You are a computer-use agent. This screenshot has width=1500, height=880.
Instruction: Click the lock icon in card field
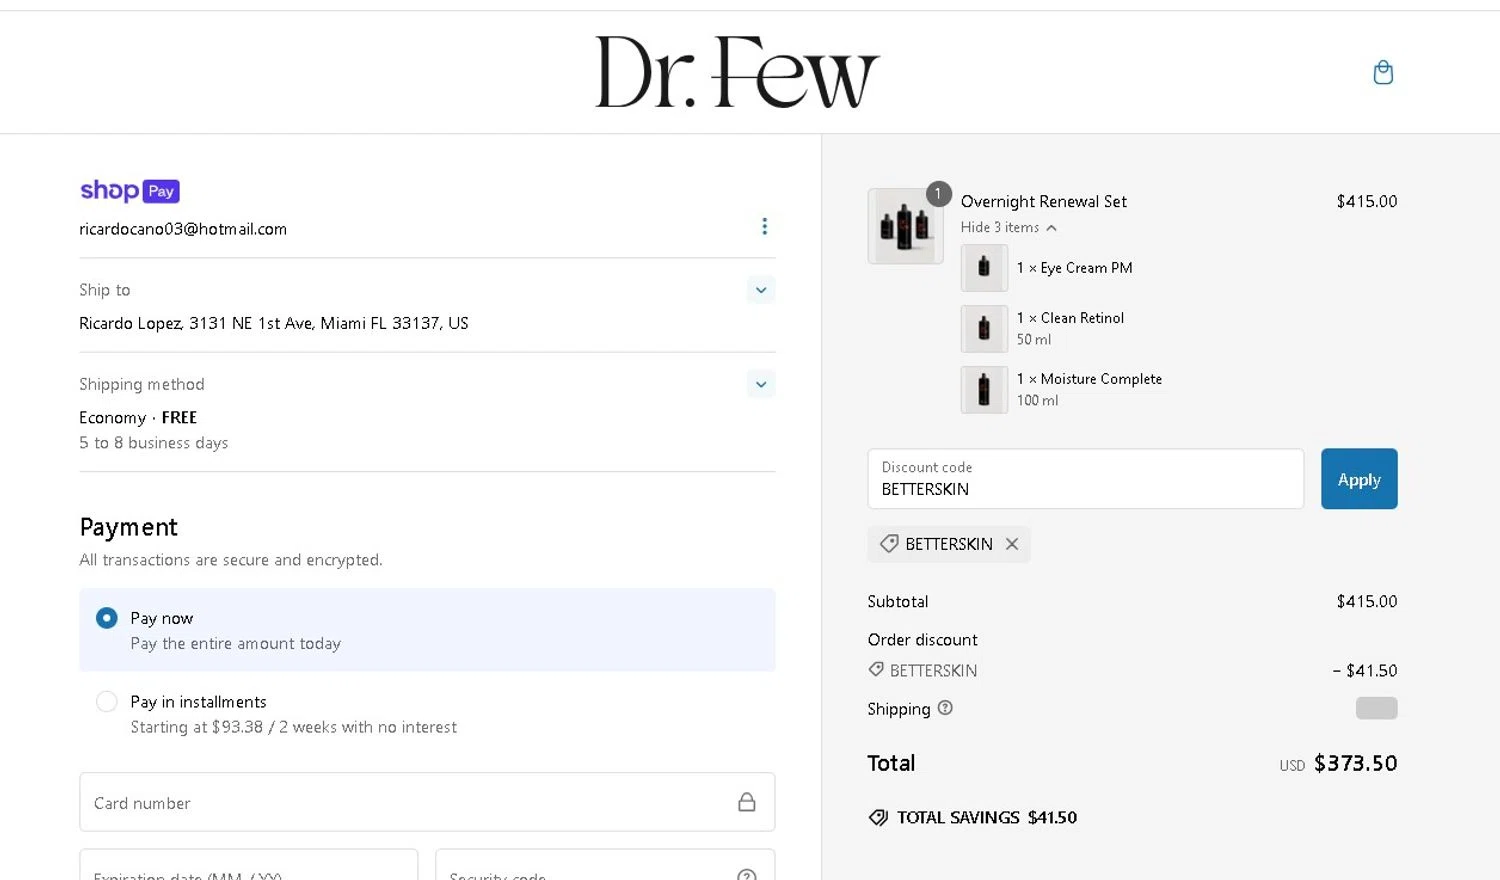point(747,802)
